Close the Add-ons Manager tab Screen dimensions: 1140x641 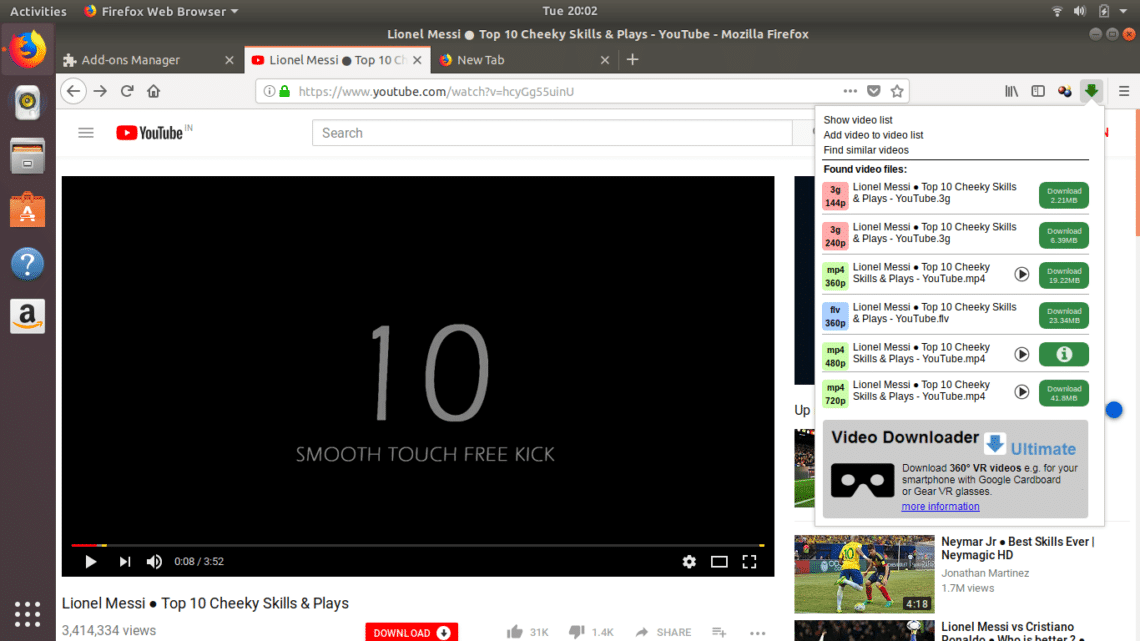[229, 60]
